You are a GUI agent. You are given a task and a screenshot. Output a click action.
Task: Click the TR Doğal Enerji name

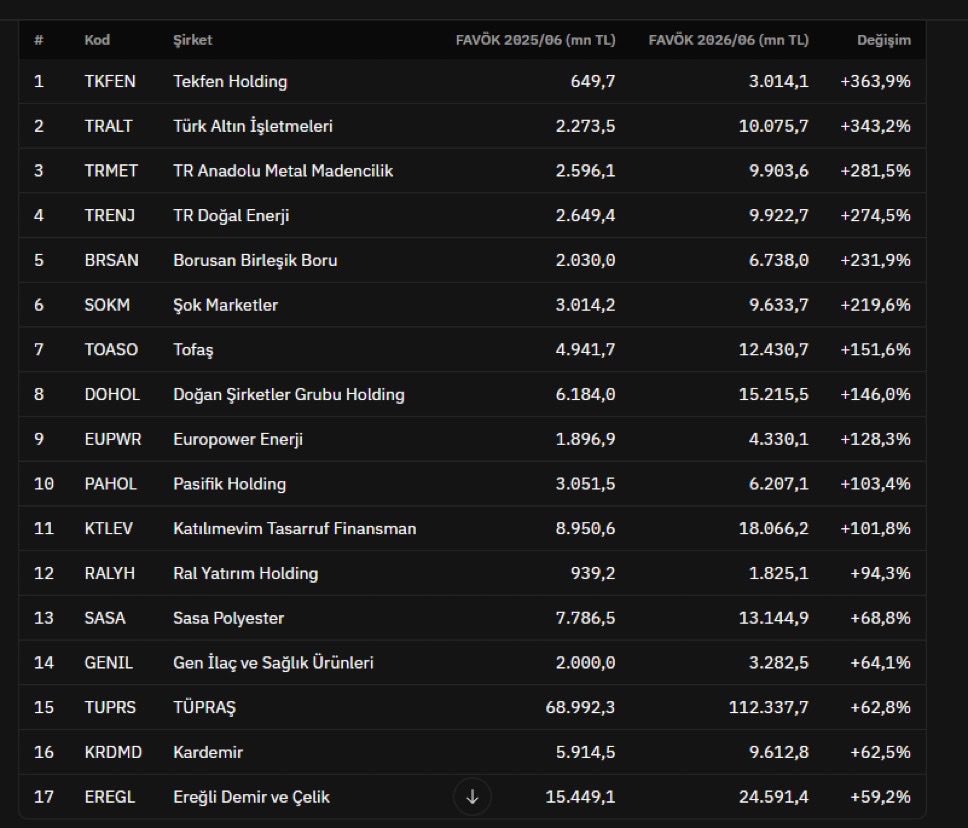(x=232, y=215)
